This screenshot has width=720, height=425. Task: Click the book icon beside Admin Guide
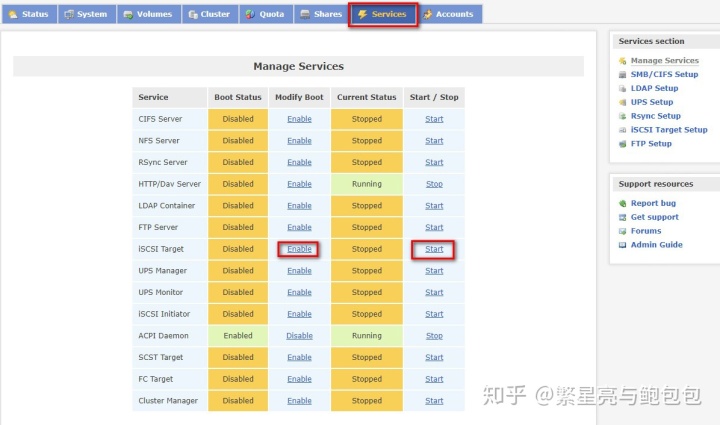[x=623, y=245]
